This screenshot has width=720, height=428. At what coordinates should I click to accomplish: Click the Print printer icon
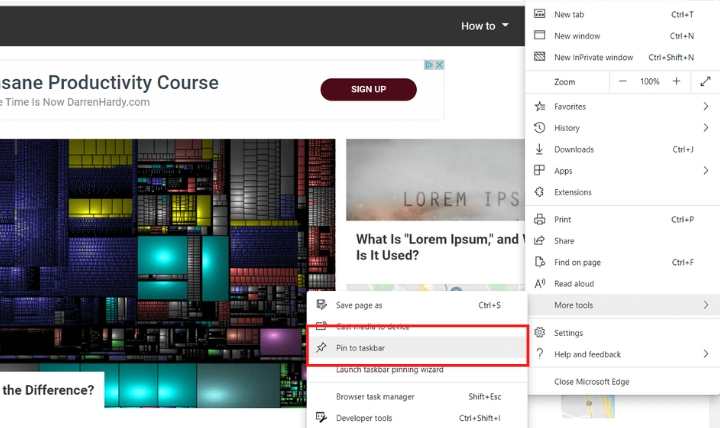pyautogui.click(x=540, y=219)
